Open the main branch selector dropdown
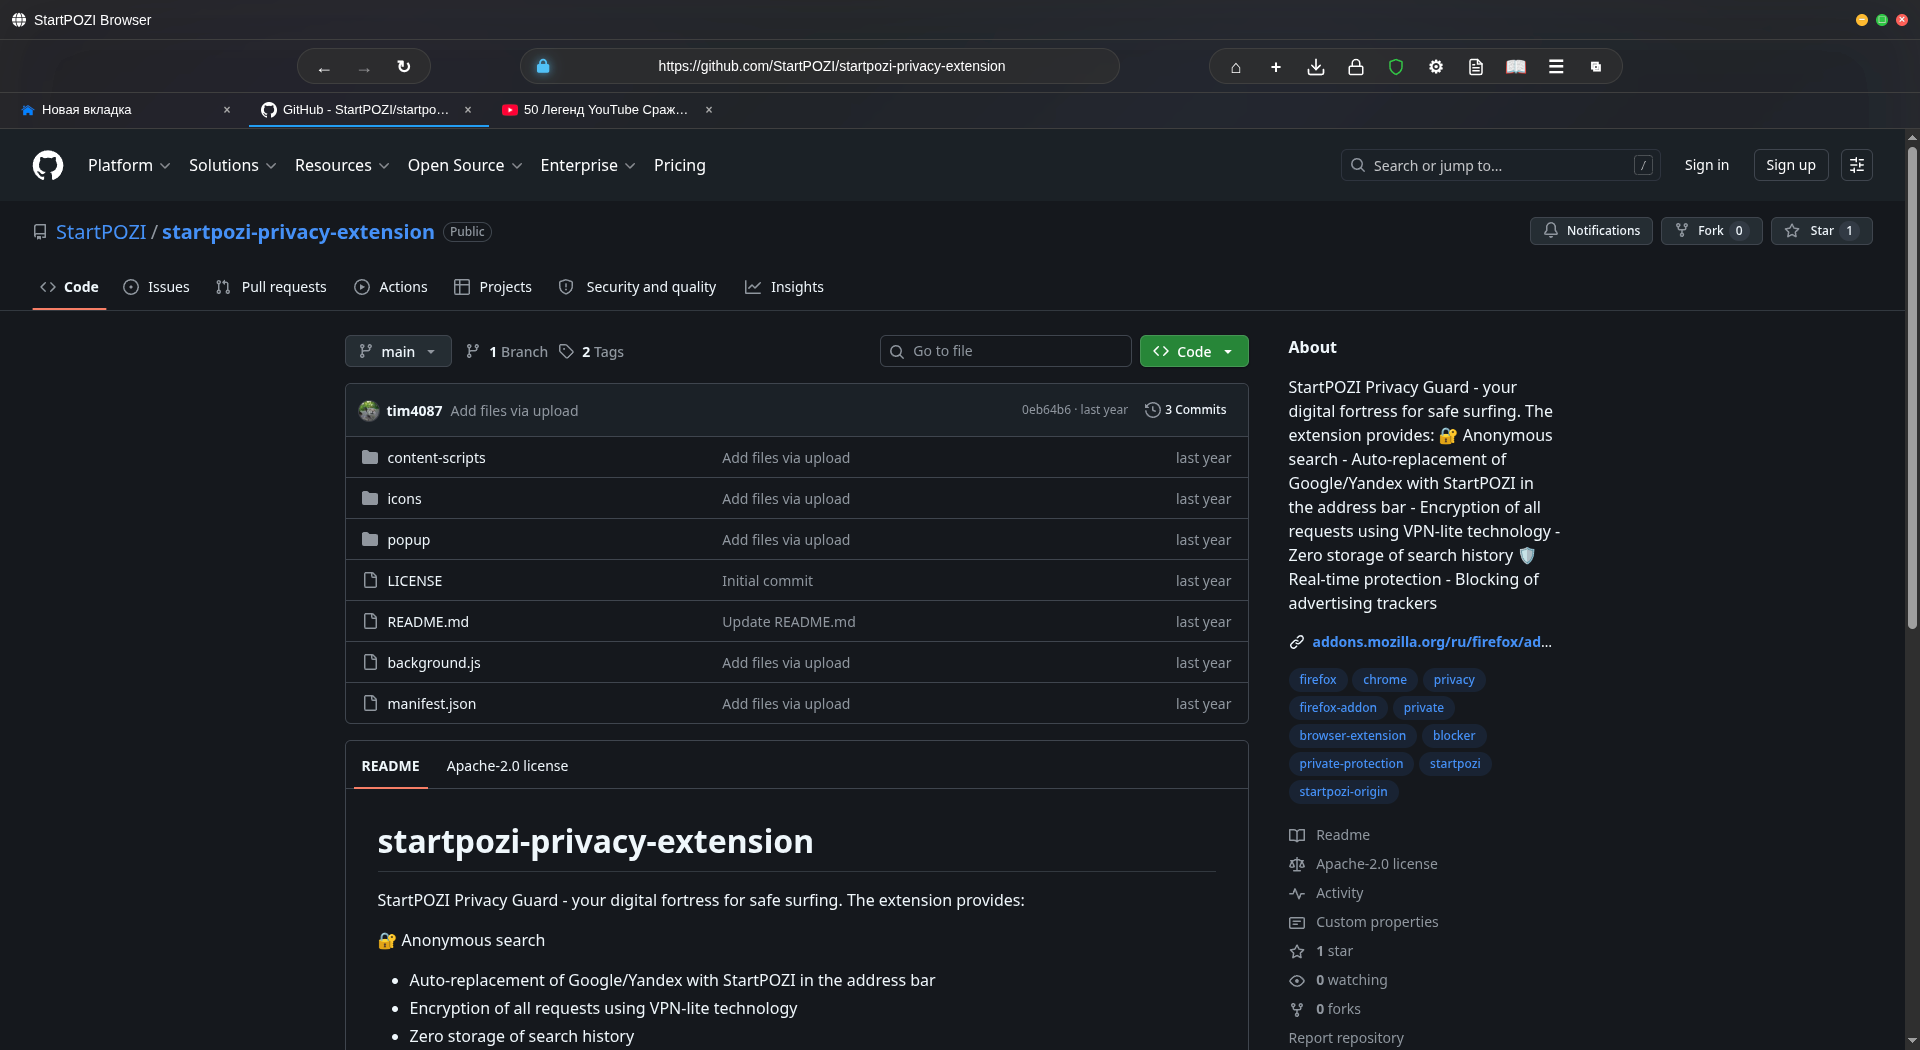Image resolution: width=1920 pixels, height=1050 pixels. pyautogui.click(x=398, y=351)
